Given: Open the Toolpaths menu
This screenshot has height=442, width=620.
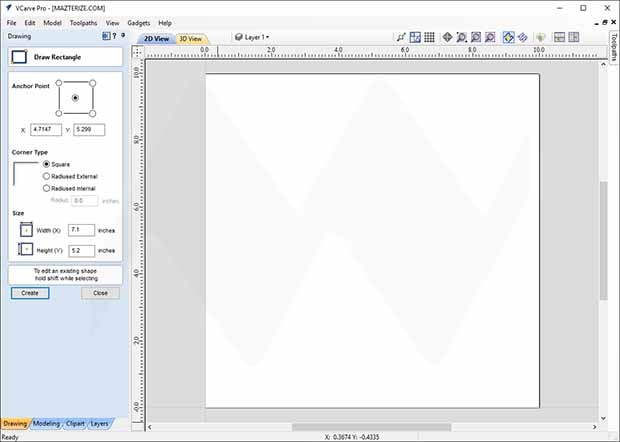Looking at the screenshot, I should pyautogui.click(x=83, y=22).
